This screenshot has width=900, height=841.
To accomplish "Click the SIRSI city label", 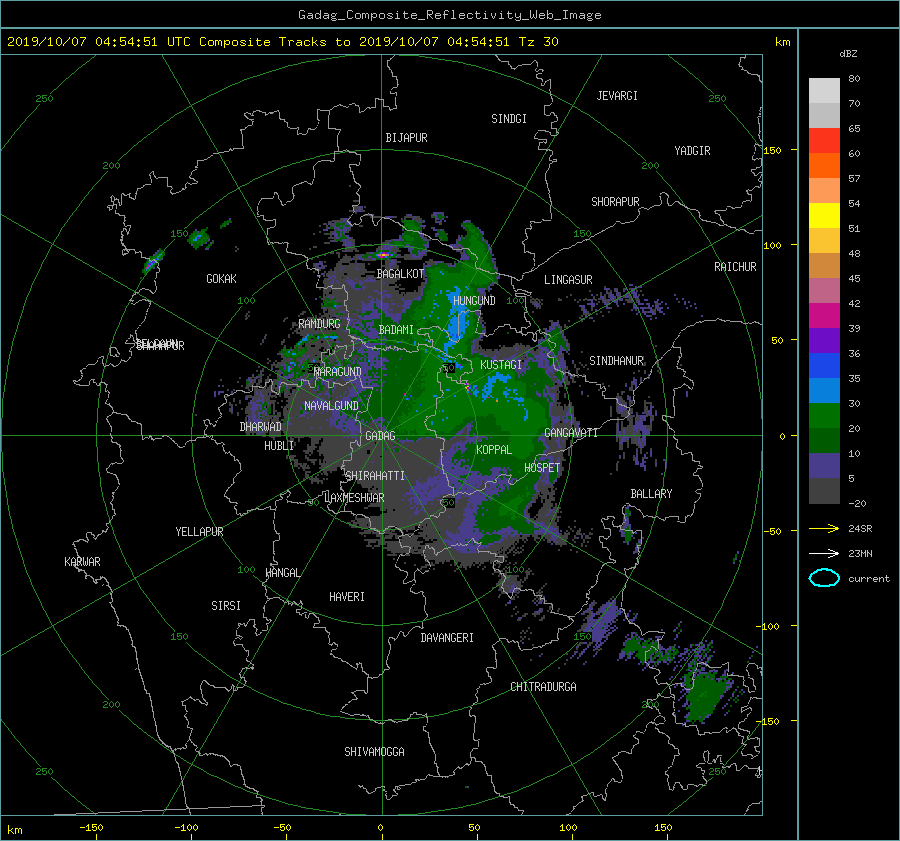I will [x=226, y=606].
